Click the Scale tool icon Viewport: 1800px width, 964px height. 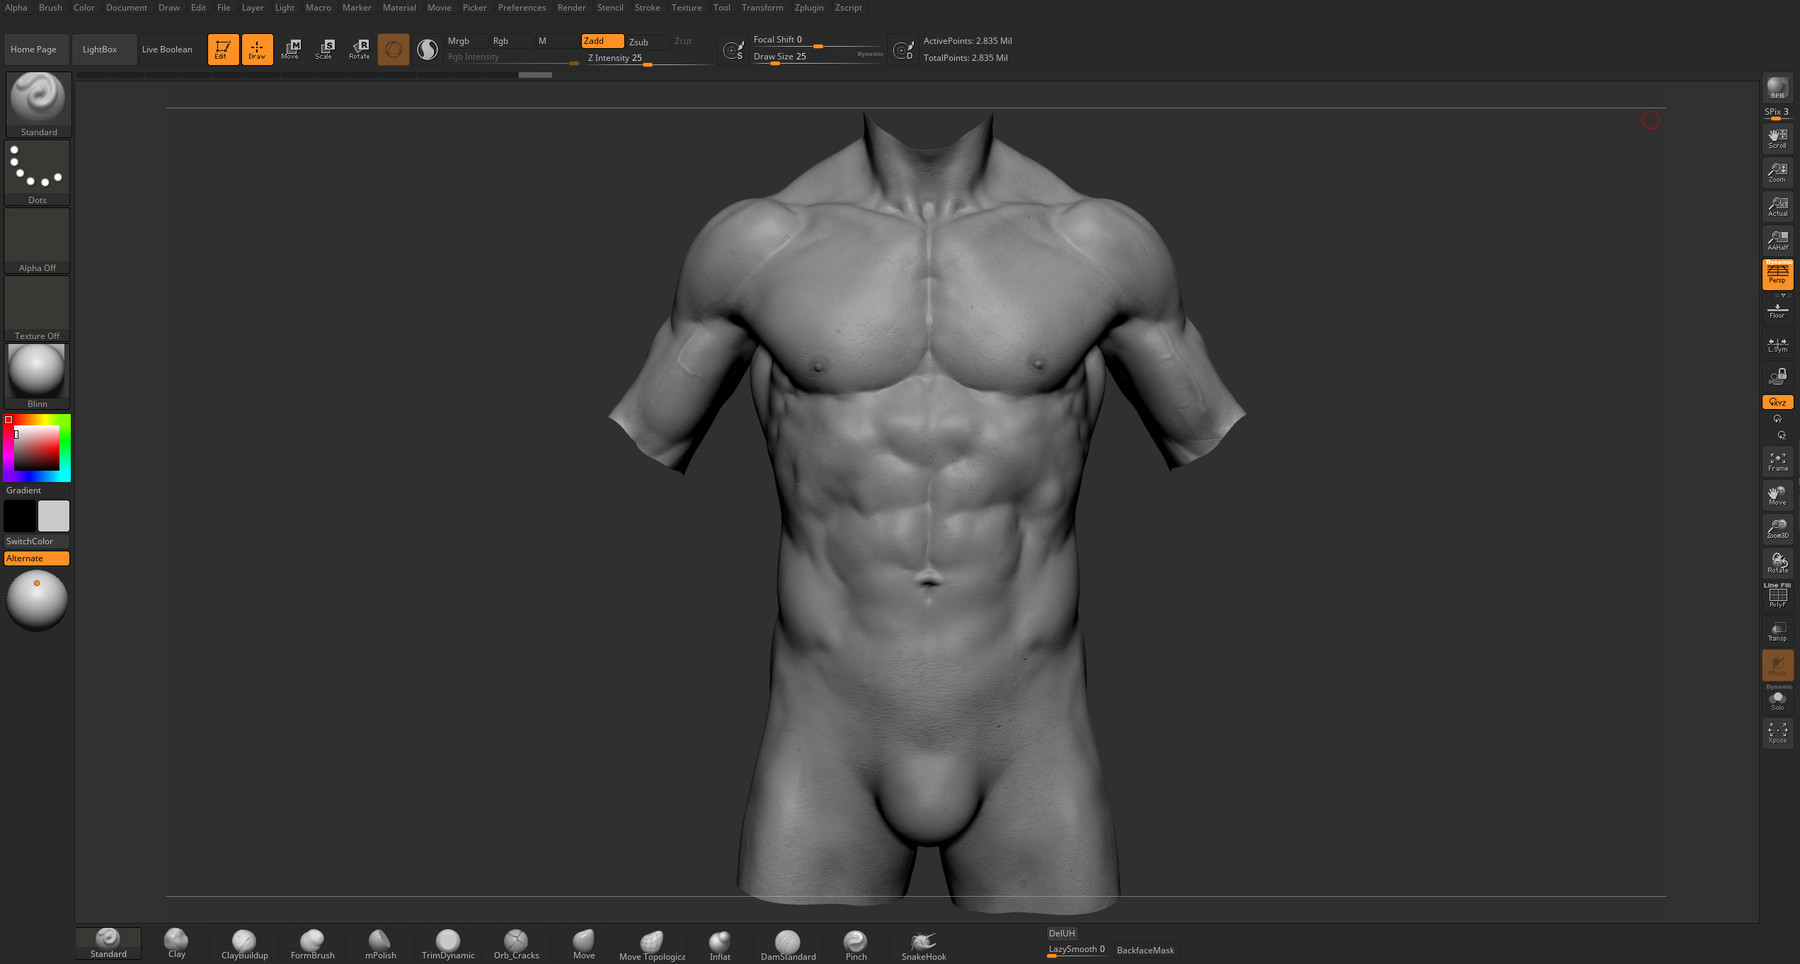pyautogui.click(x=325, y=49)
